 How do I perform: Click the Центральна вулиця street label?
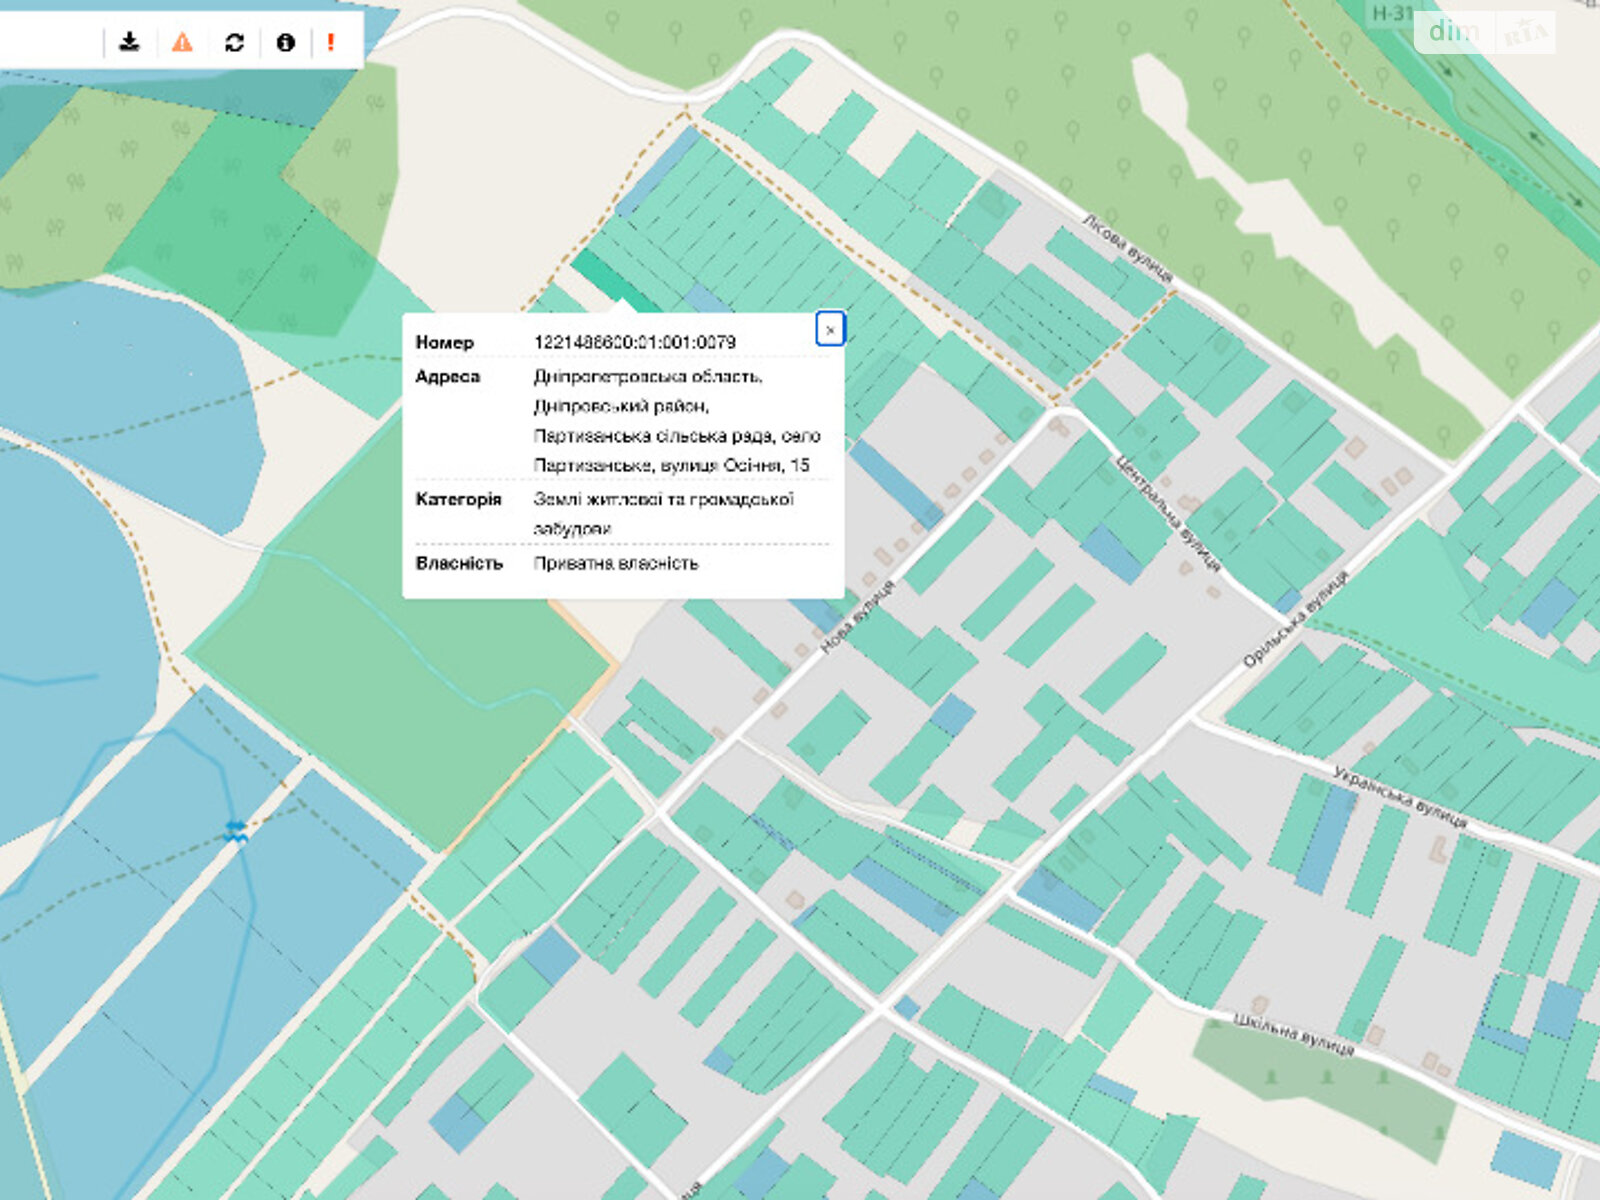click(1167, 513)
